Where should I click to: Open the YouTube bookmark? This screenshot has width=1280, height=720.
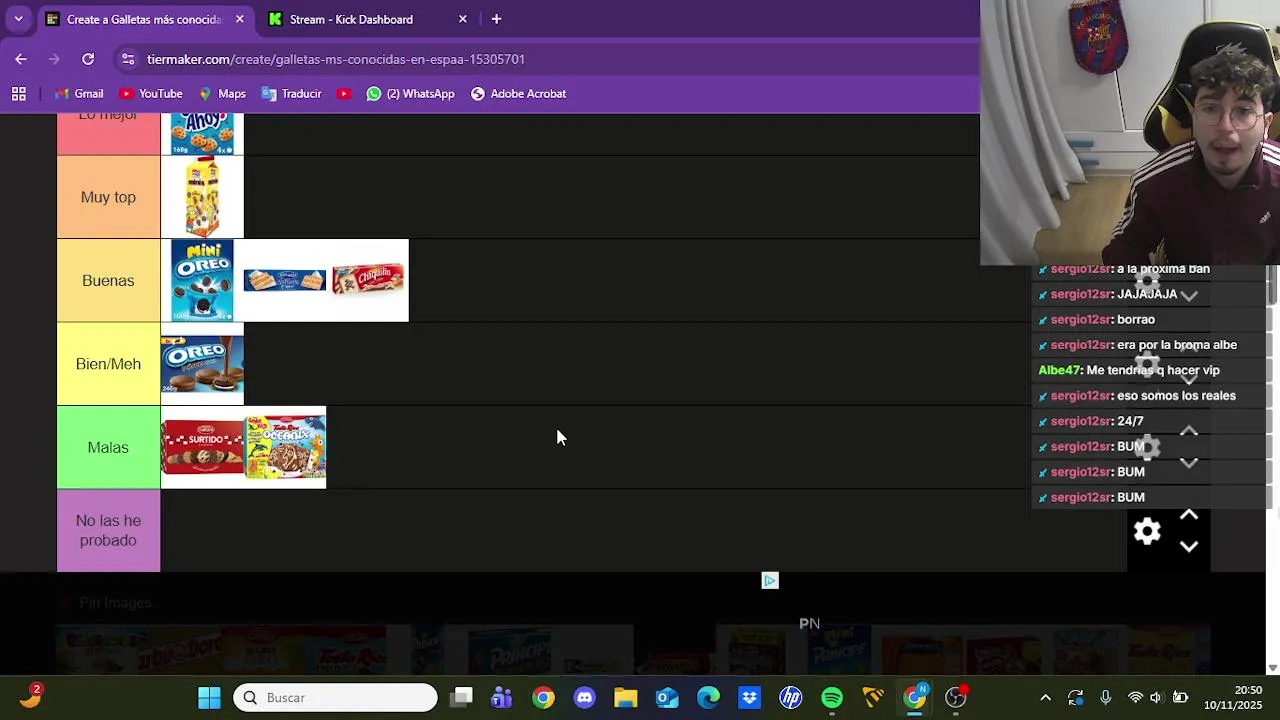151,94
